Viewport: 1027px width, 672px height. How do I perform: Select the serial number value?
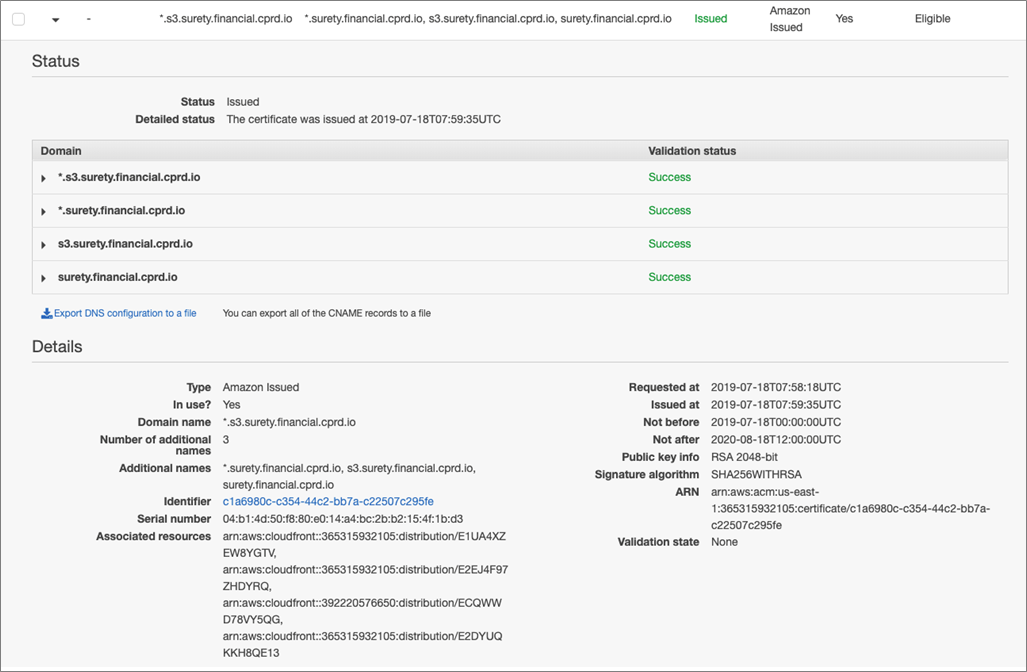point(343,519)
